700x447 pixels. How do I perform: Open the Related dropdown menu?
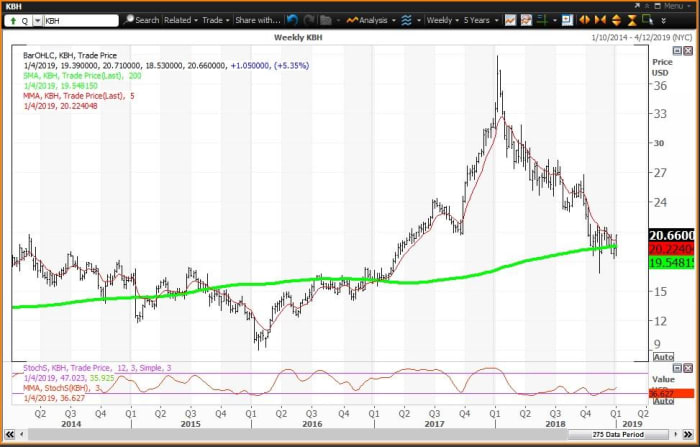click(181, 19)
